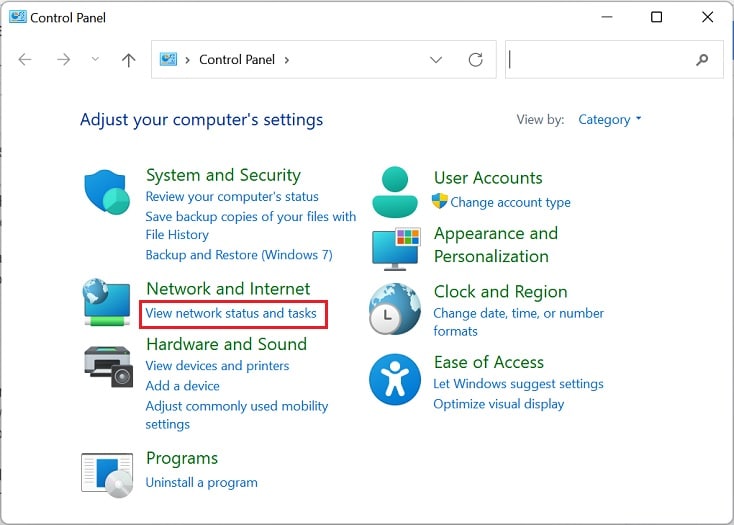Screen dimensions: 734x525
Task: Open the User Accounts person icon
Action: tap(395, 192)
